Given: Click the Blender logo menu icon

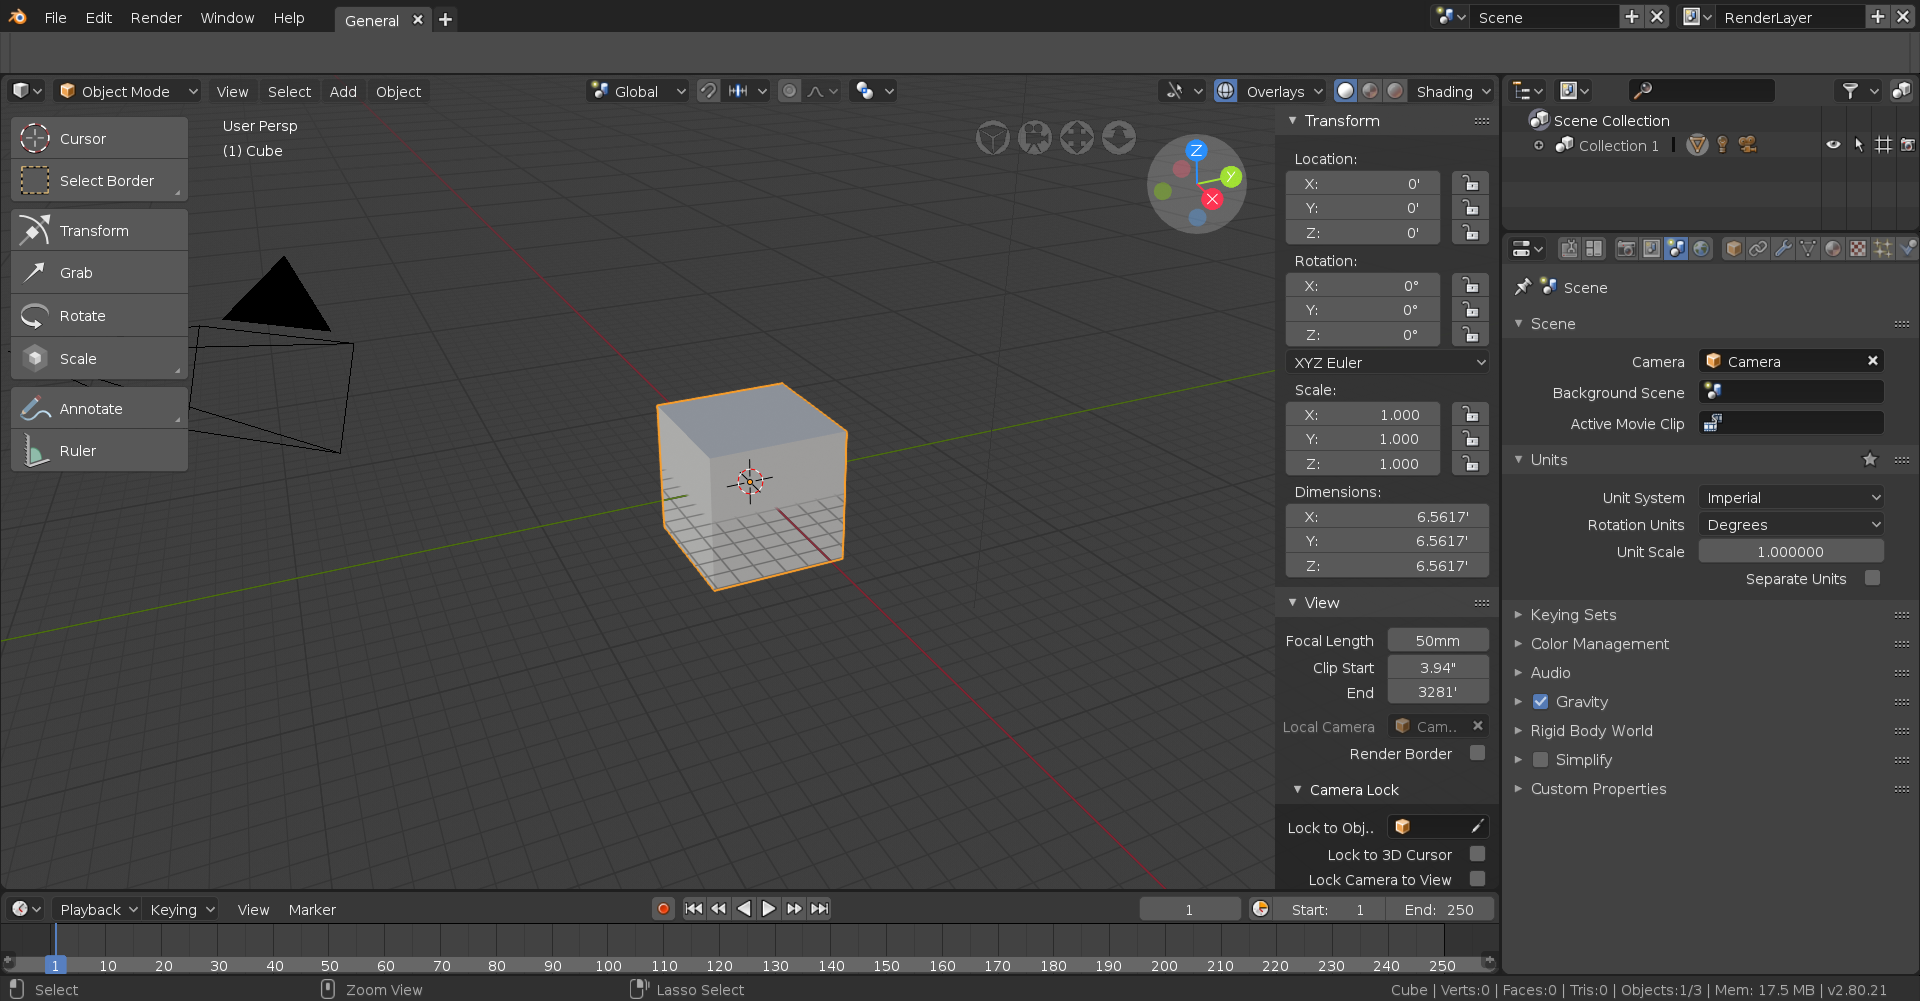Looking at the screenshot, I should [x=18, y=17].
